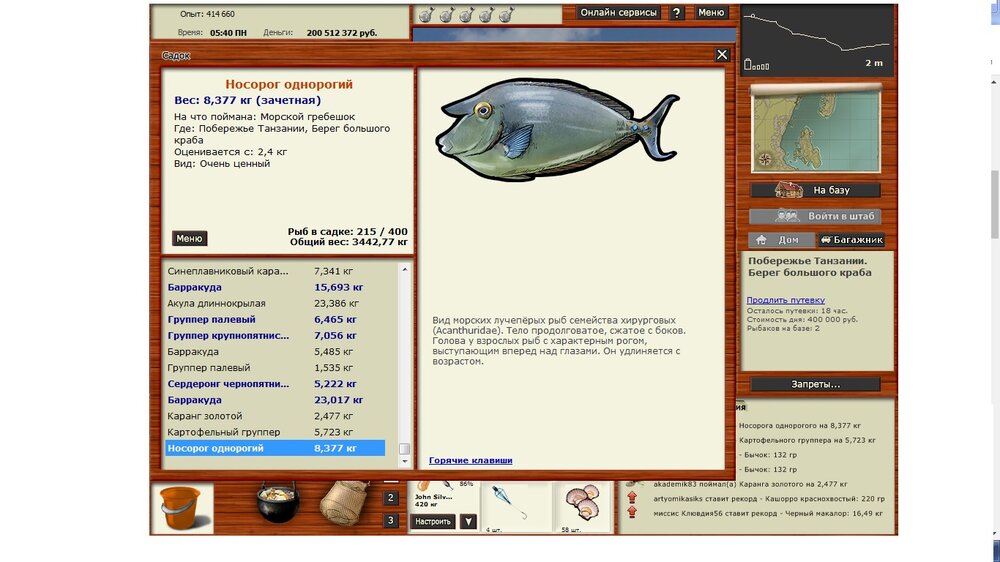Image resolution: width=1000 pixels, height=562 pixels.
Task: Open the top-right 'Меню' button
Action: click(x=711, y=13)
